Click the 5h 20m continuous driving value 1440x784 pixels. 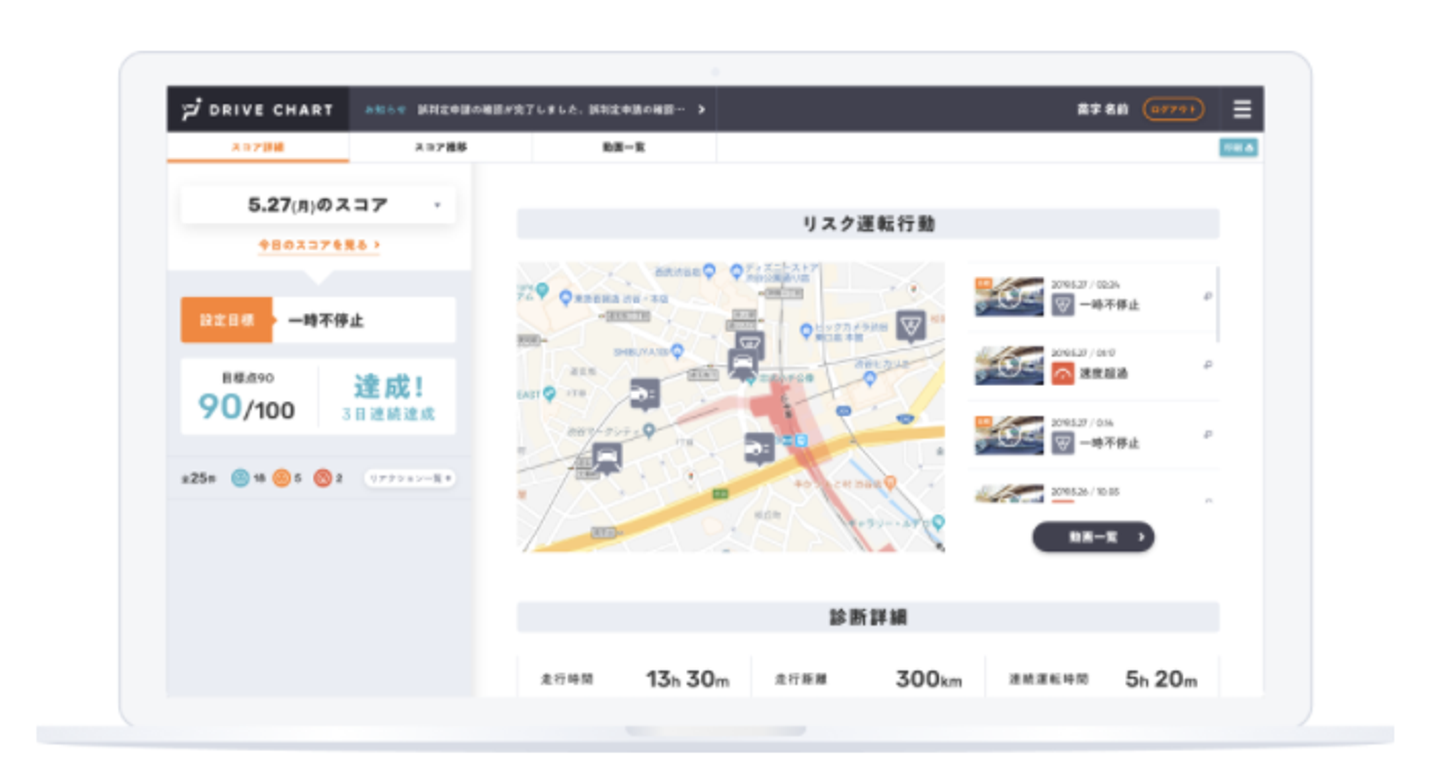coord(1161,679)
